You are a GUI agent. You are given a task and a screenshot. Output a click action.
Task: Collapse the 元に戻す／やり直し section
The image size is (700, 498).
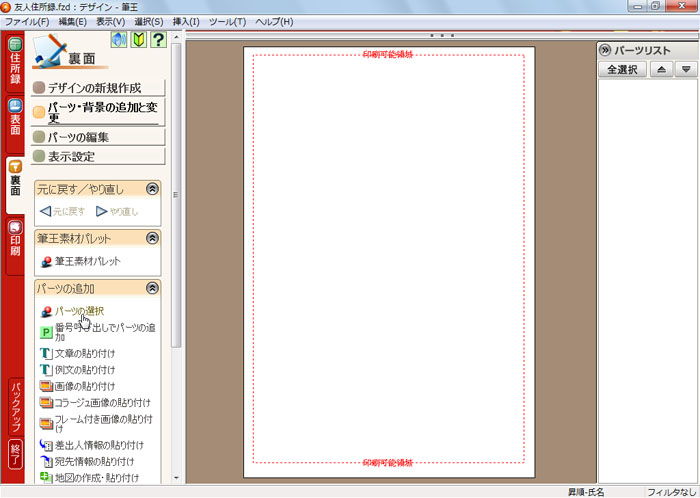[x=152, y=187]
